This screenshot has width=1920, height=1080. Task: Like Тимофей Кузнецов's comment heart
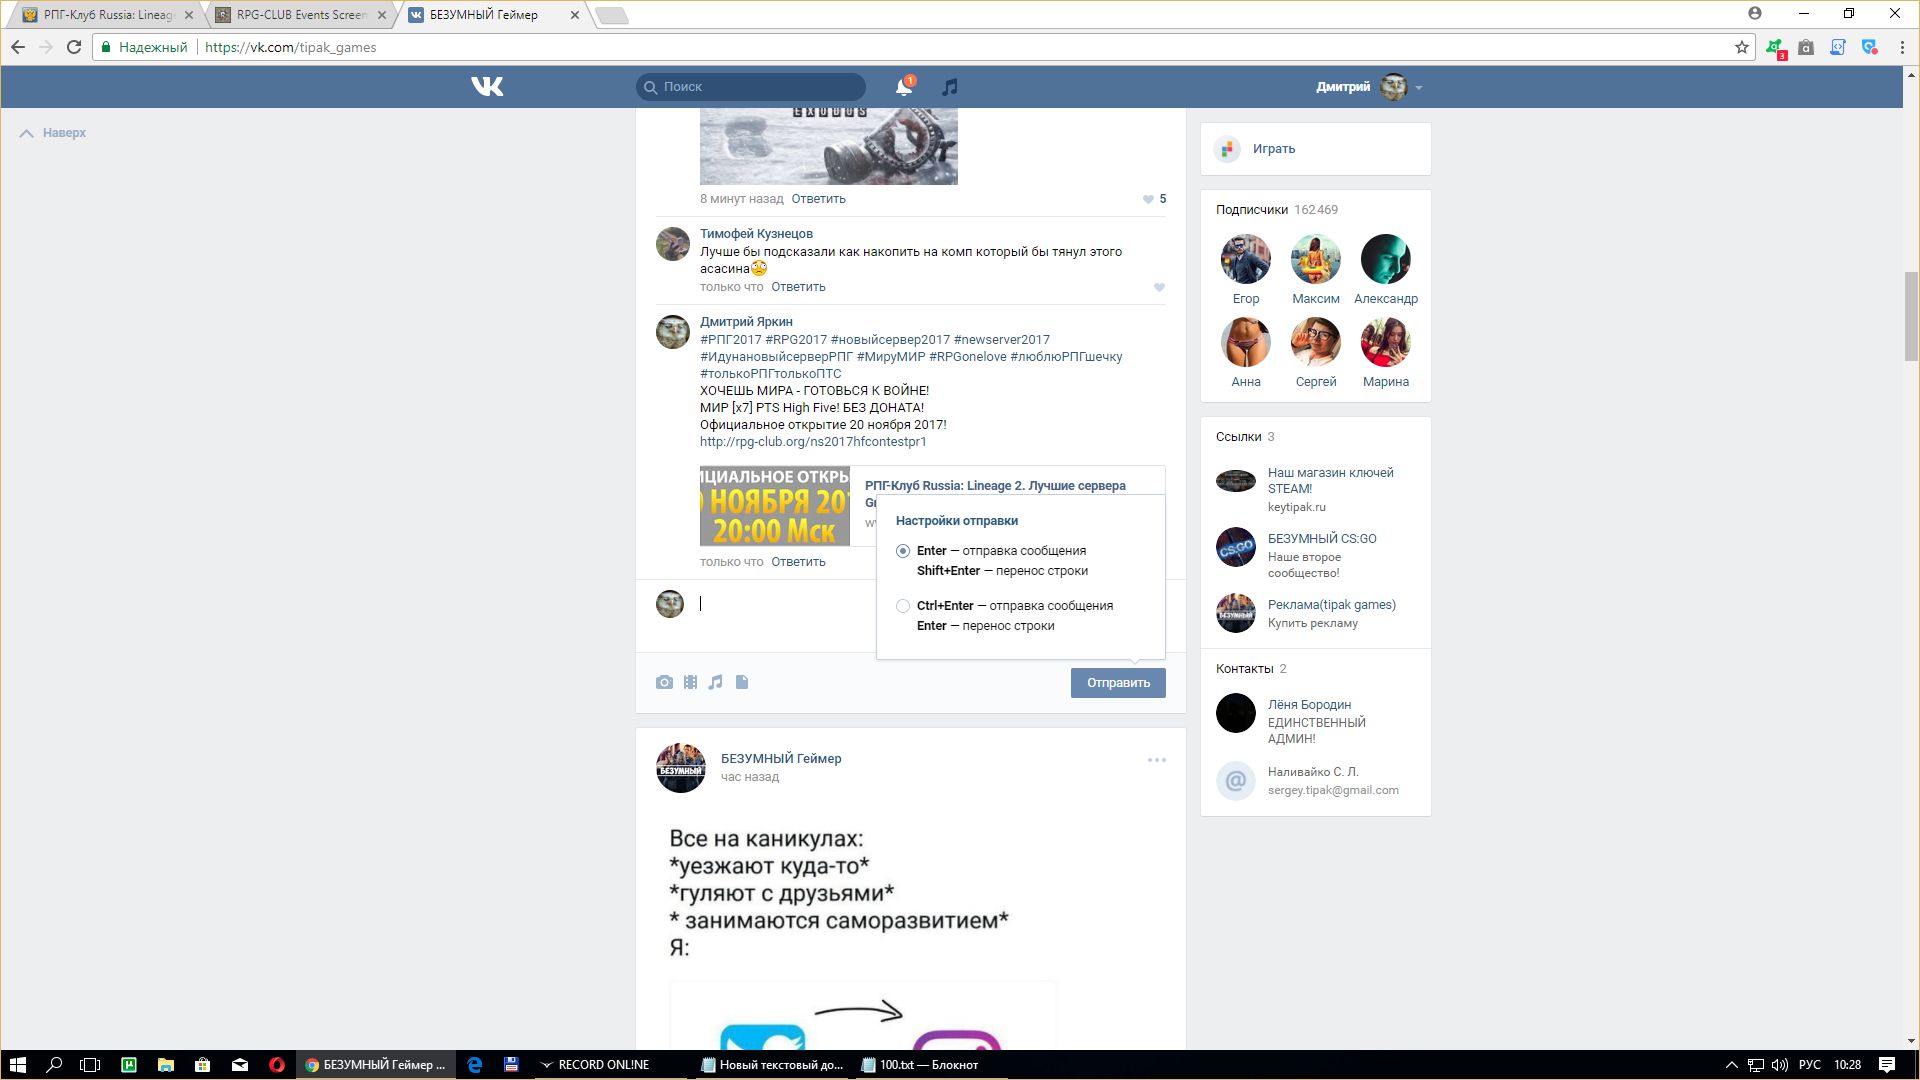click(x=1159, y=288)
